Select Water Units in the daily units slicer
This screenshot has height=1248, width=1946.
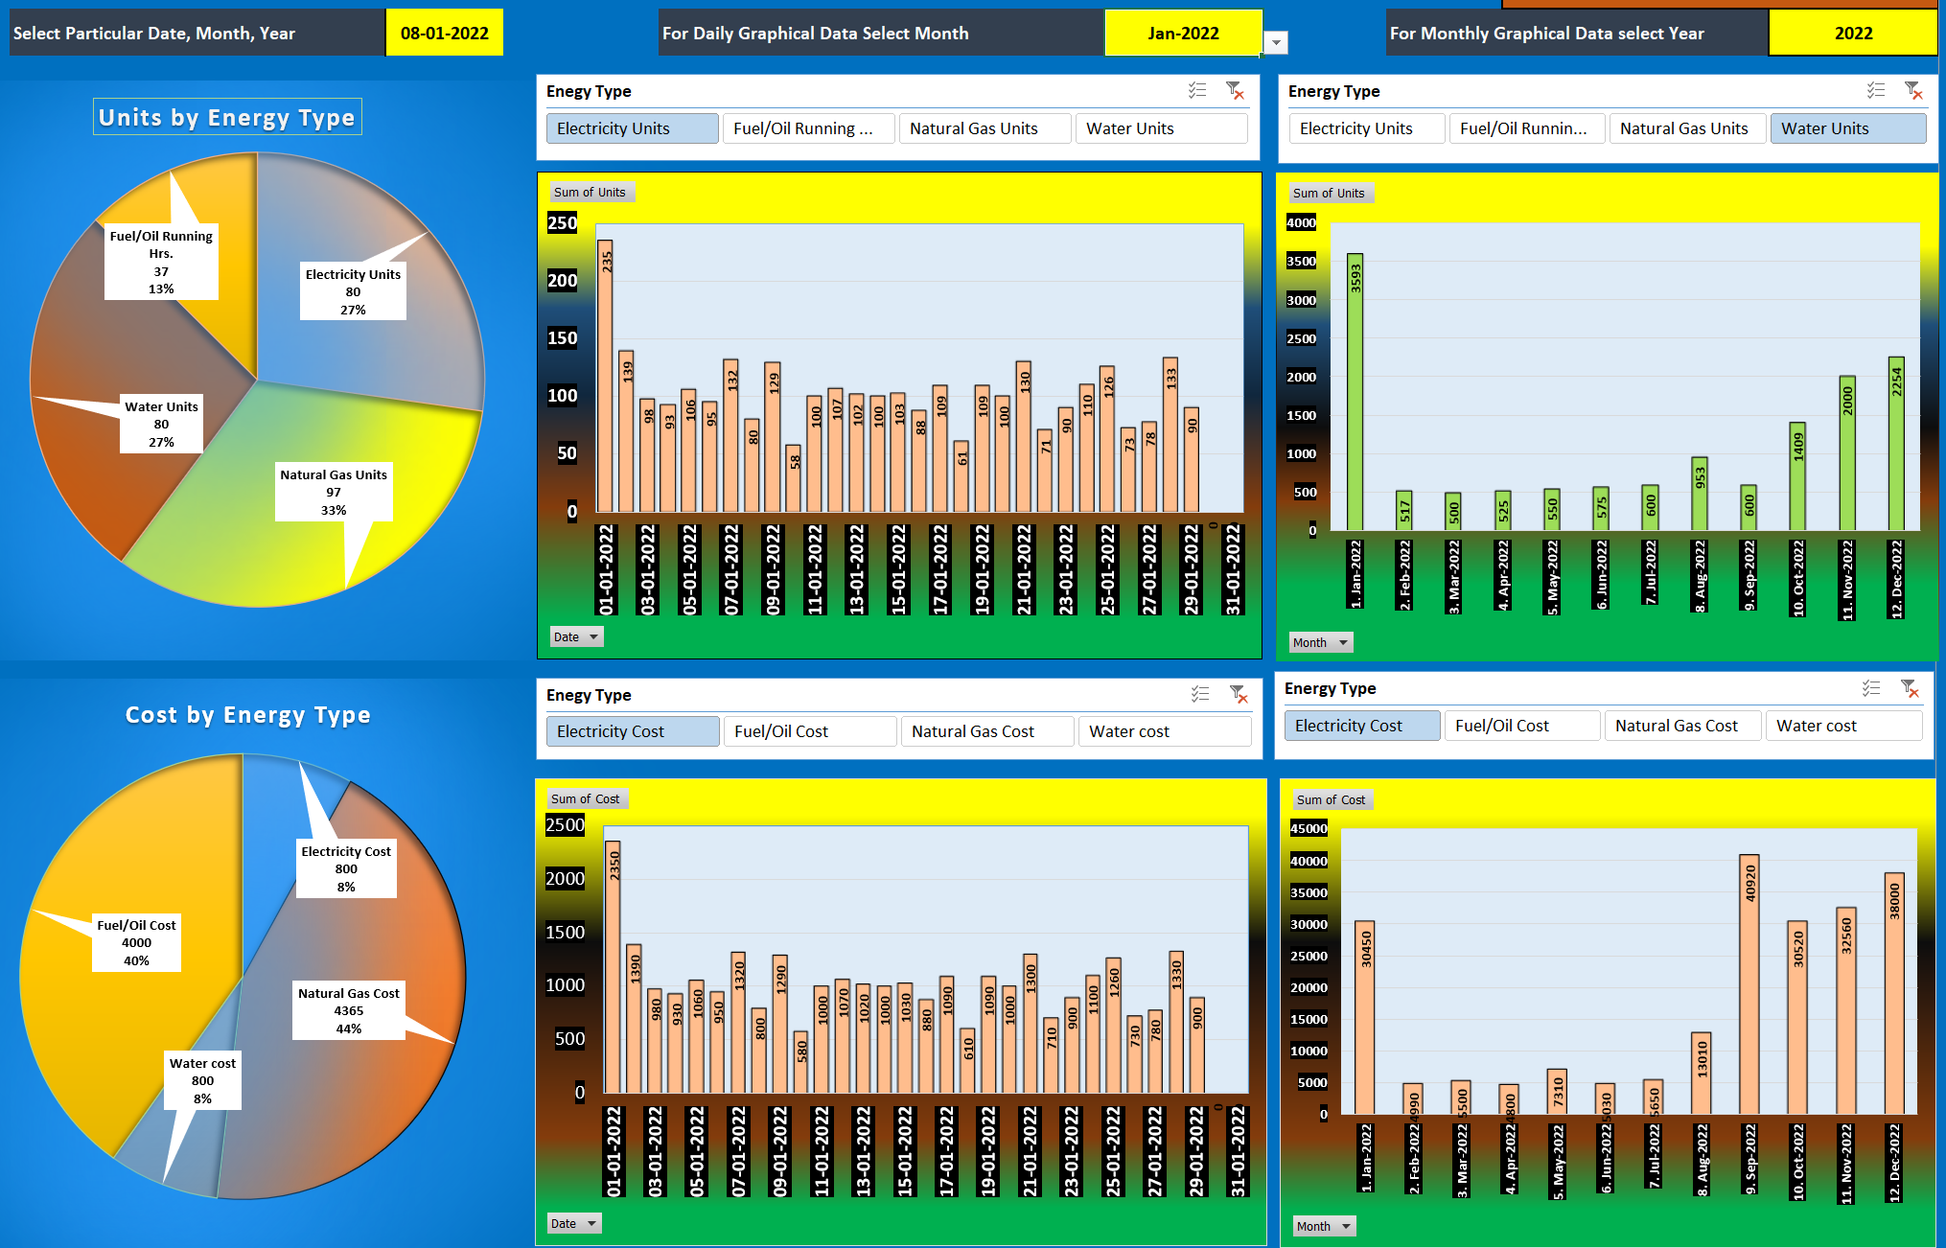click(1161, 128)
